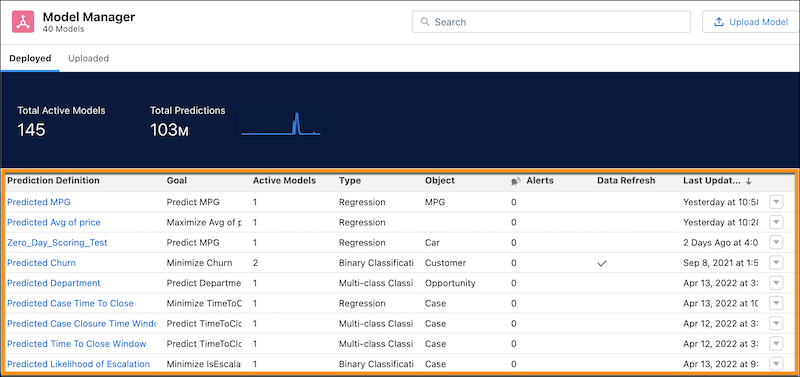Click Active Models value 2 for Predicted Churn
This screenshot has height=377, width=800.
coord(255,263)
